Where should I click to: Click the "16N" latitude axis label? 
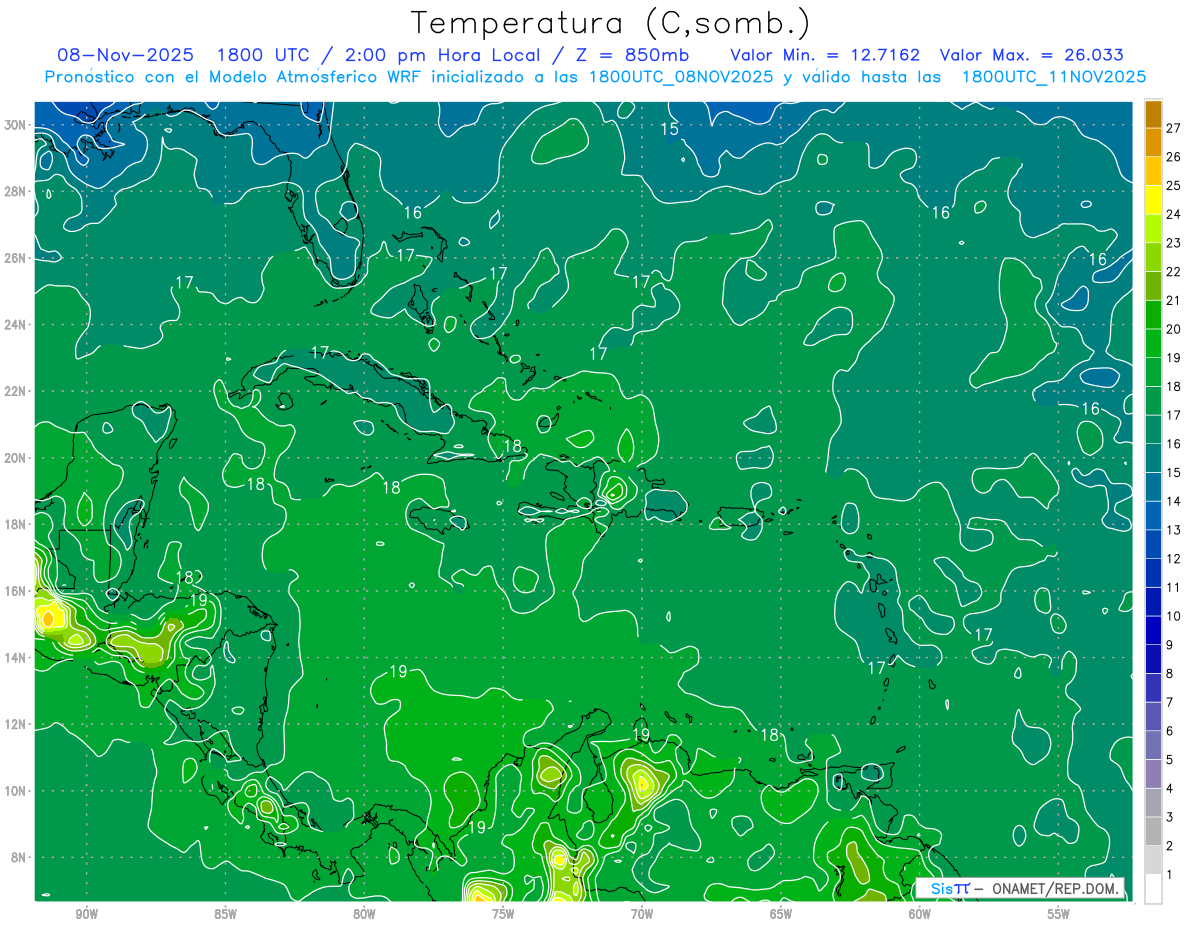16,591
